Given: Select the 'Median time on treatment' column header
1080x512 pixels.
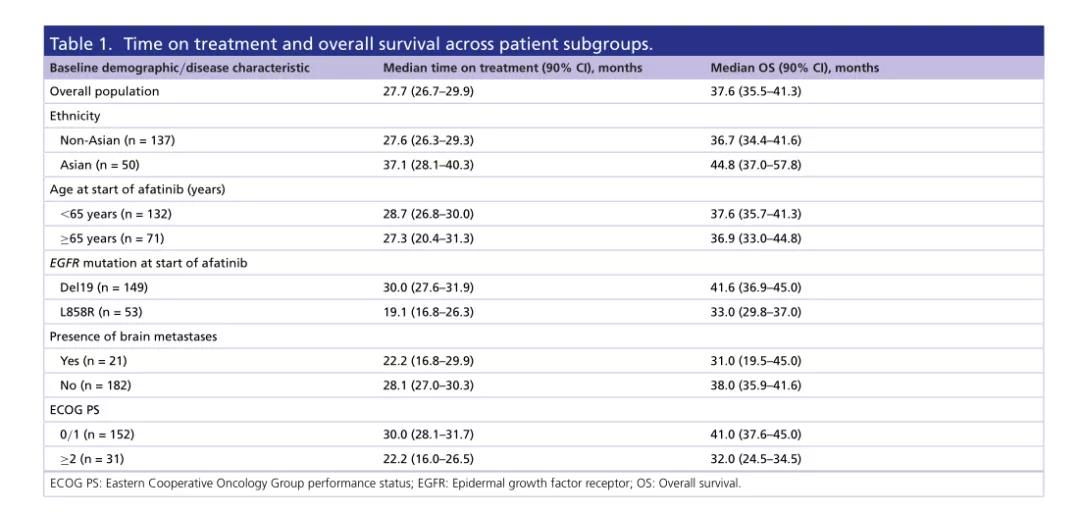Looking at the screenshot, I should click(513, 68).
